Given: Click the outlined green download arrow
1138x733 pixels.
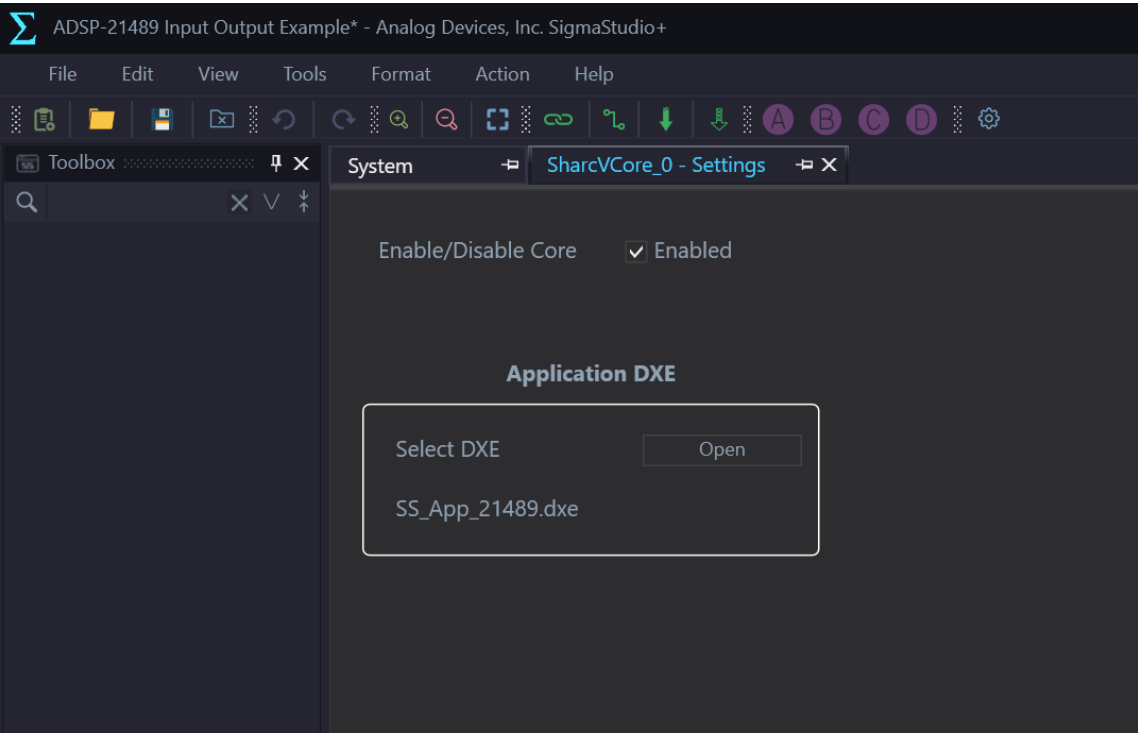Looking at the screenshot, I should pyautogui.click(x=719, y=119).
